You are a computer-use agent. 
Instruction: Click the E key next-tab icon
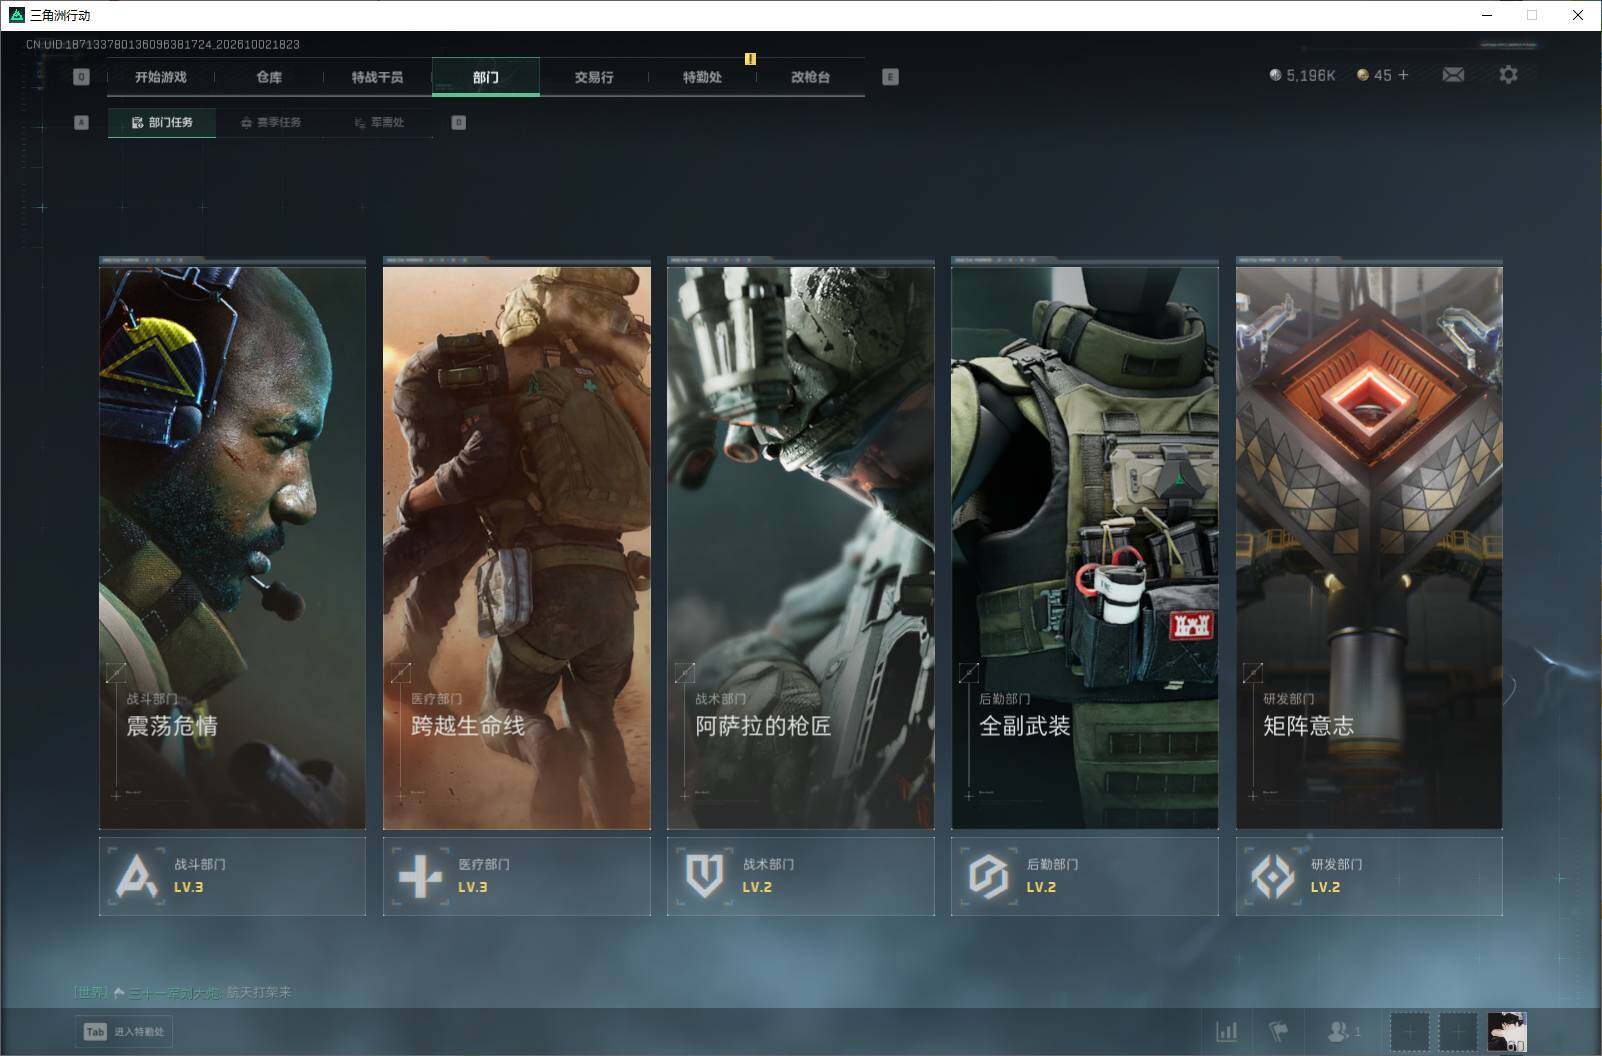point(890,77)
